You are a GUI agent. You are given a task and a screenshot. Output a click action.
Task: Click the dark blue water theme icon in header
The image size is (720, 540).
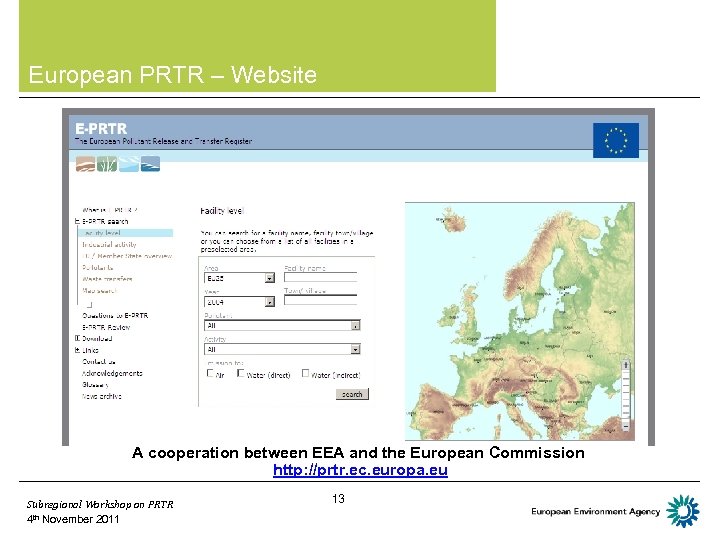150,164
